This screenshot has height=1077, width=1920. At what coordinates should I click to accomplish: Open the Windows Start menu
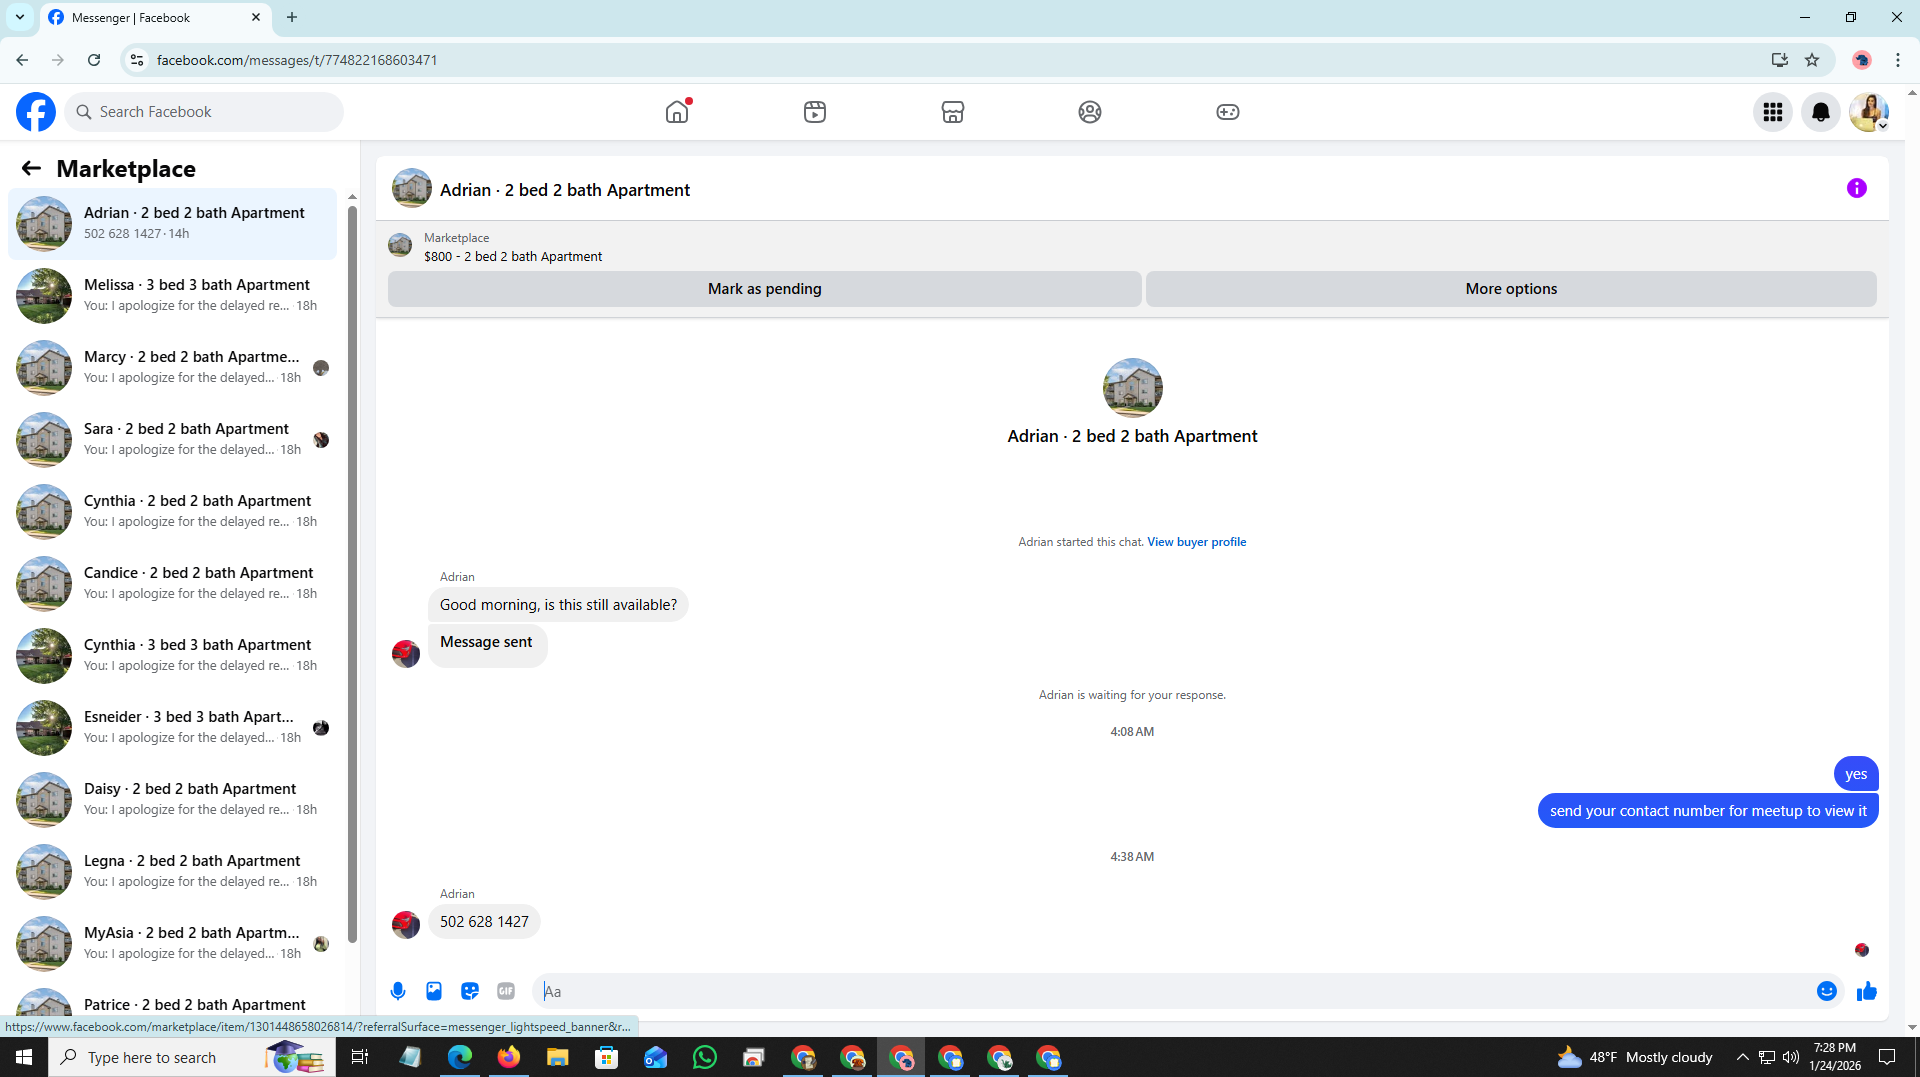point(24,1057)
